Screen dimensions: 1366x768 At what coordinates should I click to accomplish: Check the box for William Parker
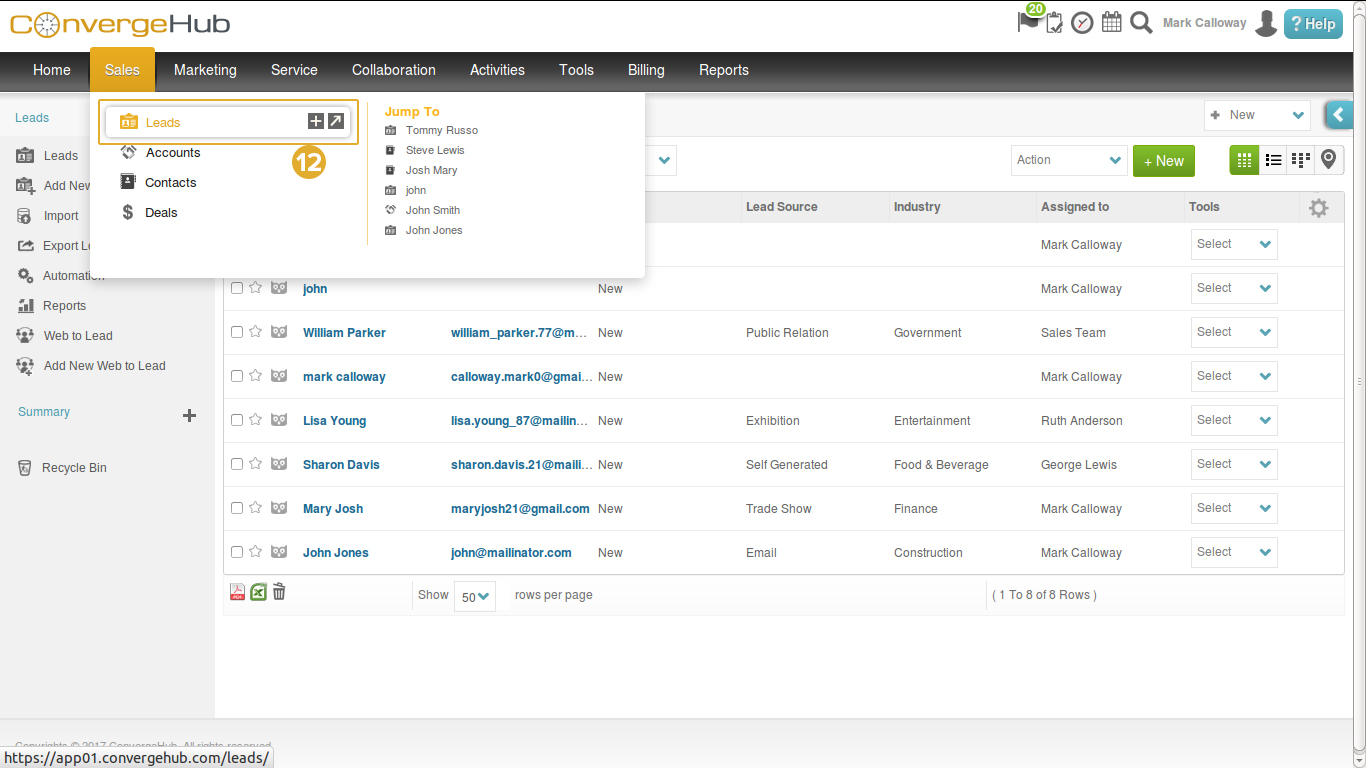(x=237, y=332)
